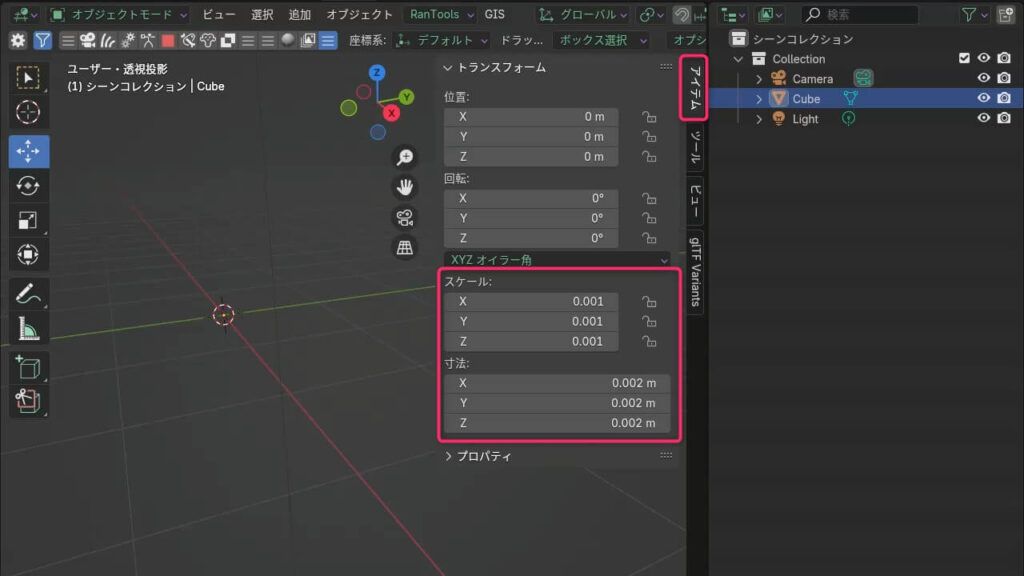Click the red square icon in toolbar
Image resolution: width=1024 pixels, height=576 pixels.
(x=168, y=40)
